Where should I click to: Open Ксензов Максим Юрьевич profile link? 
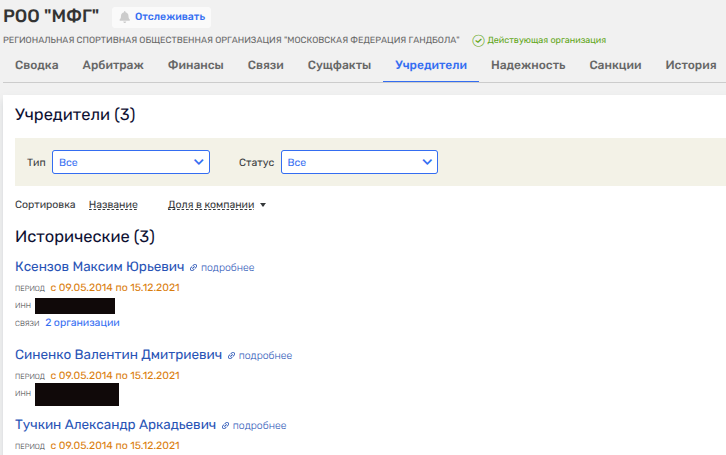(x=100, y=267)
